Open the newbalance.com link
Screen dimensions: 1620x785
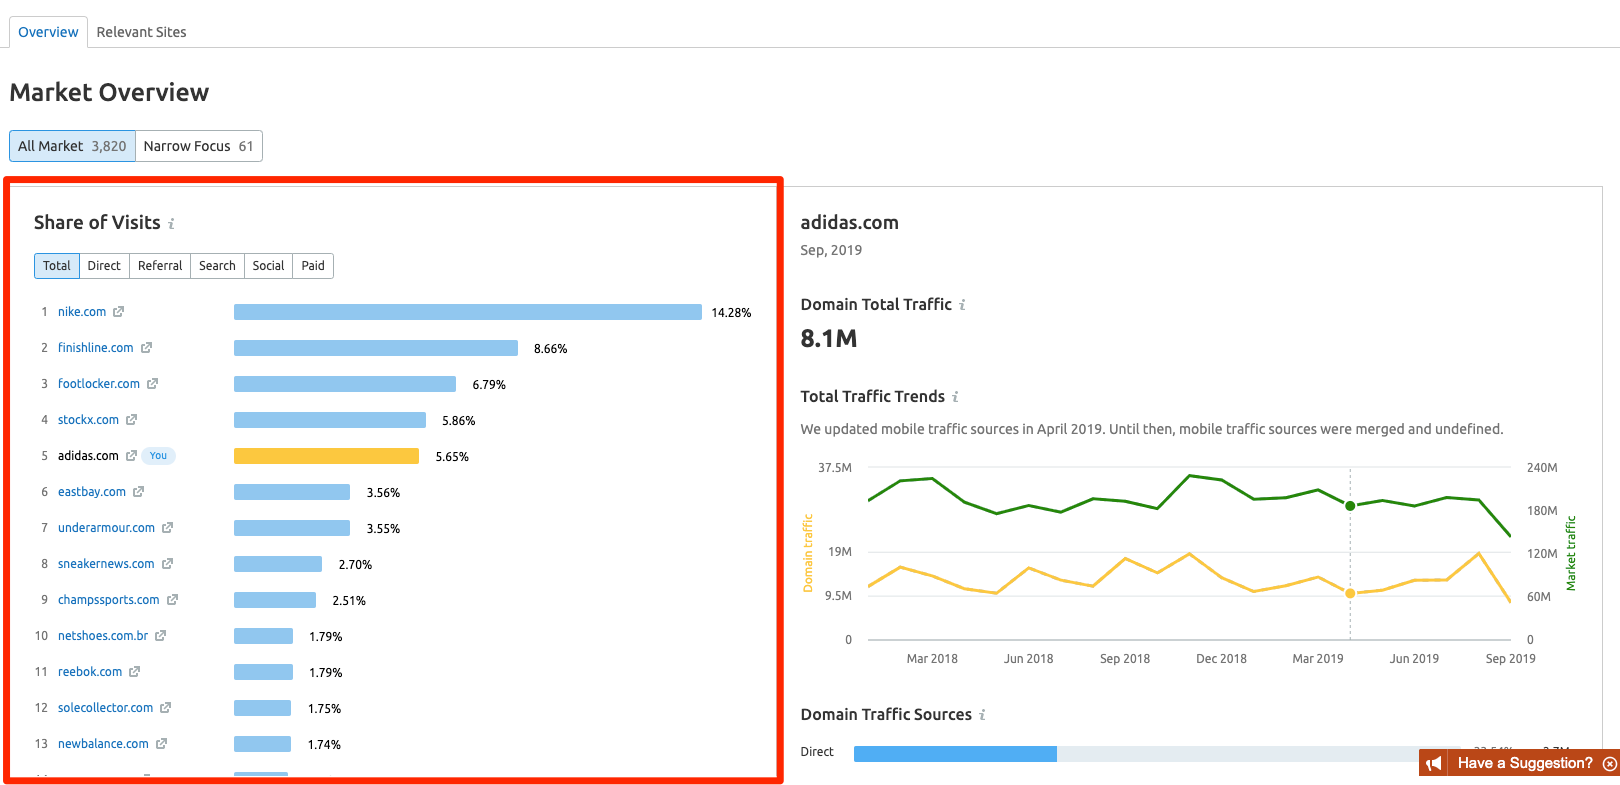point(103,744)
